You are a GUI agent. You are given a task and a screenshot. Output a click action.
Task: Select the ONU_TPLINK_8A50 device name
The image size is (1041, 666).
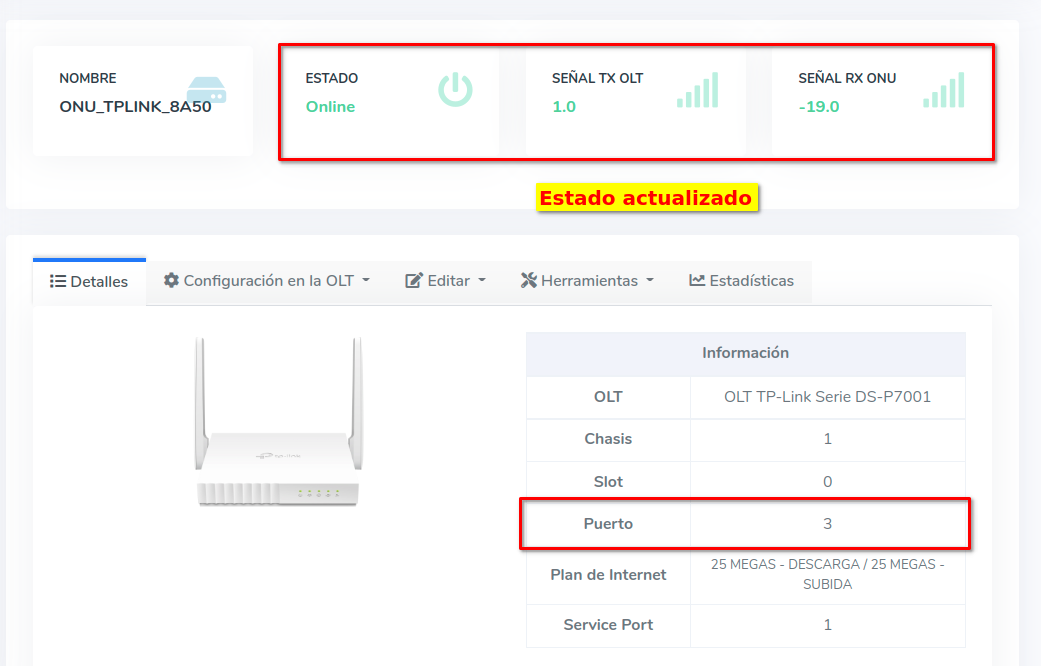[135, 107]
